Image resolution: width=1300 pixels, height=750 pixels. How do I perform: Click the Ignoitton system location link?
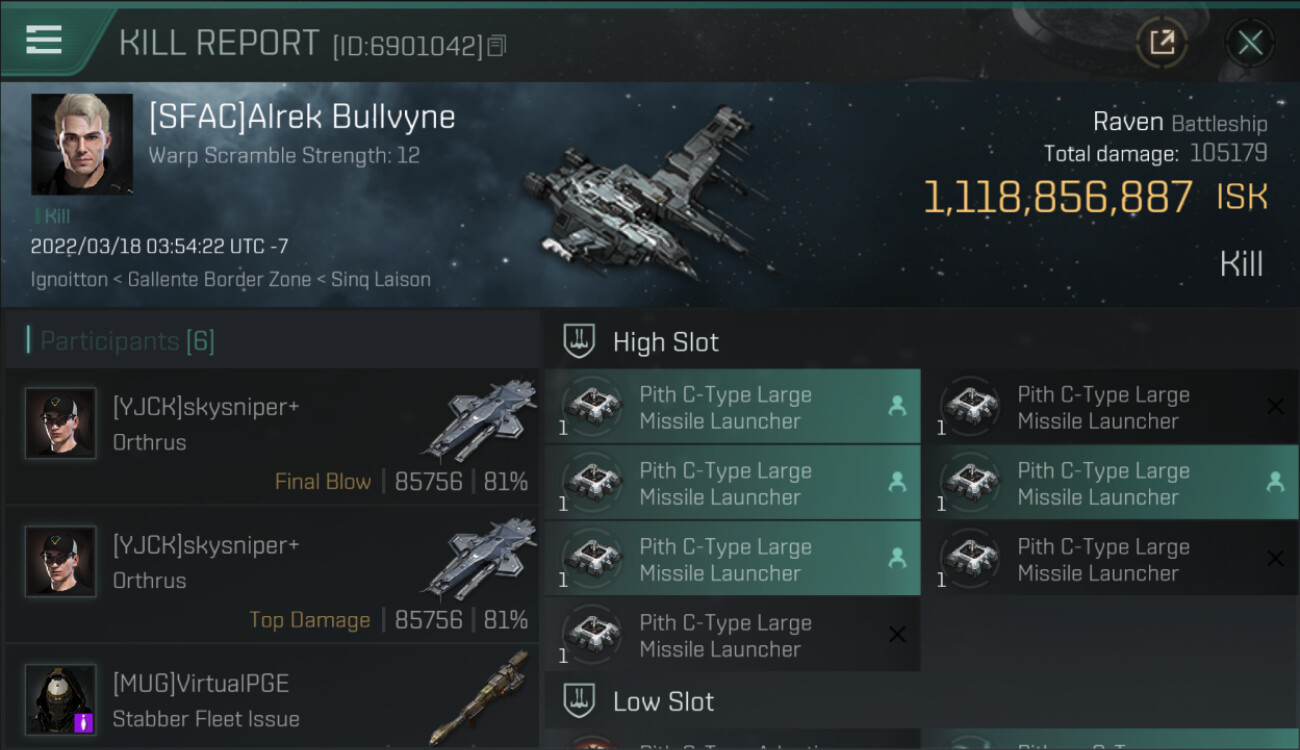click(69, 279)
